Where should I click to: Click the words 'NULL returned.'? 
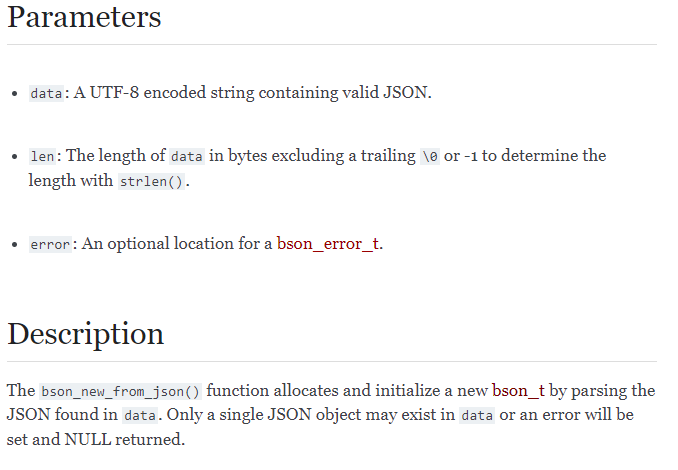125,440
